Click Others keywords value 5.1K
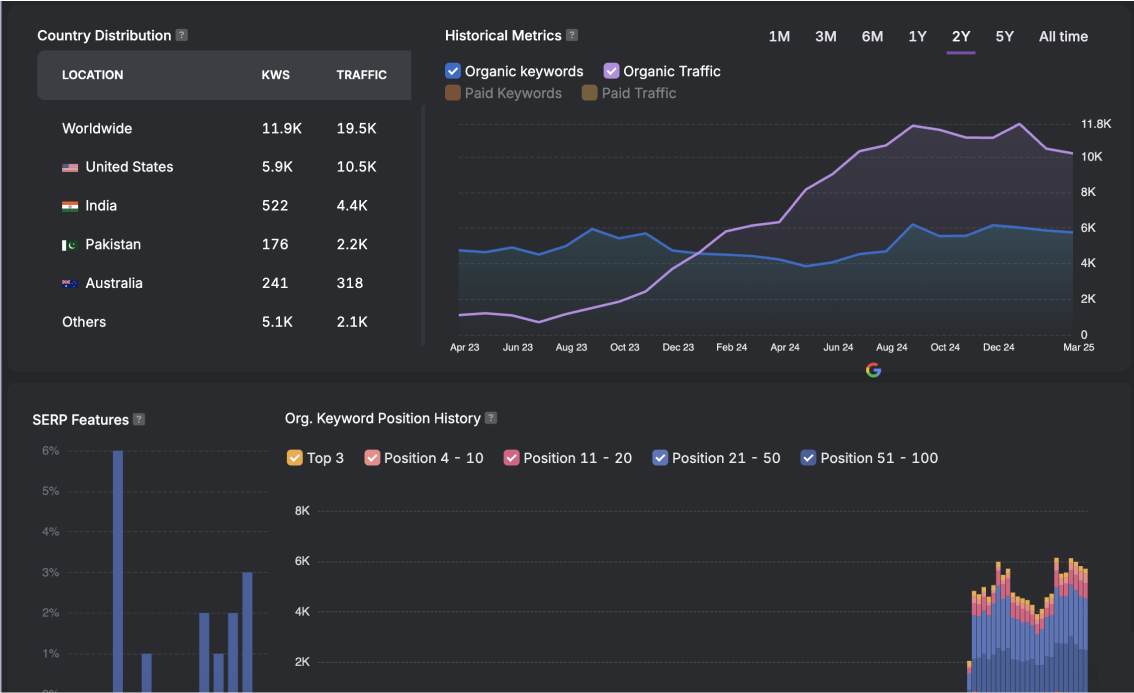This screenshot has height=693, width=1134. click(277, 322)
